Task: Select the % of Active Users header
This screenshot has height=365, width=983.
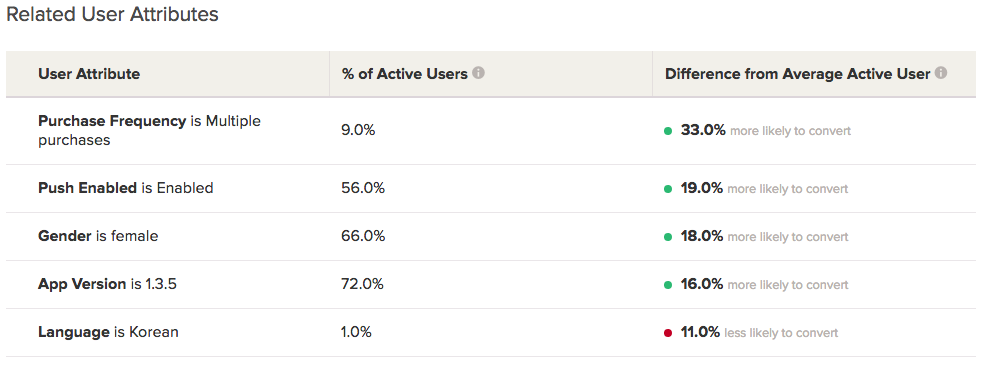Action: point(405,74)
